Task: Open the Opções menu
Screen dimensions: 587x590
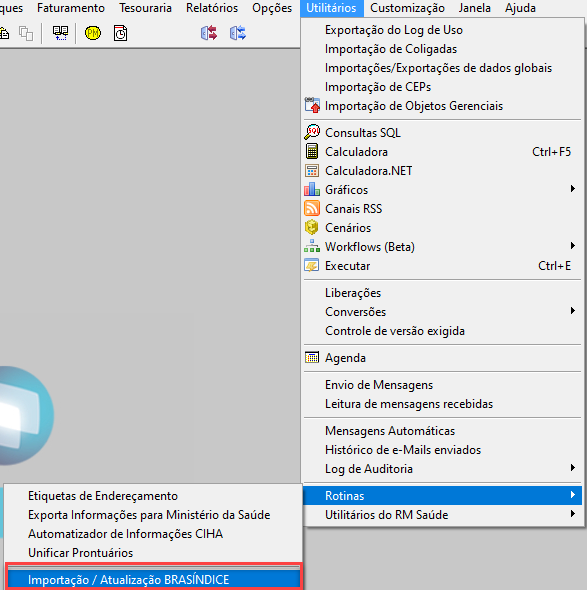Action: (272, 8)
